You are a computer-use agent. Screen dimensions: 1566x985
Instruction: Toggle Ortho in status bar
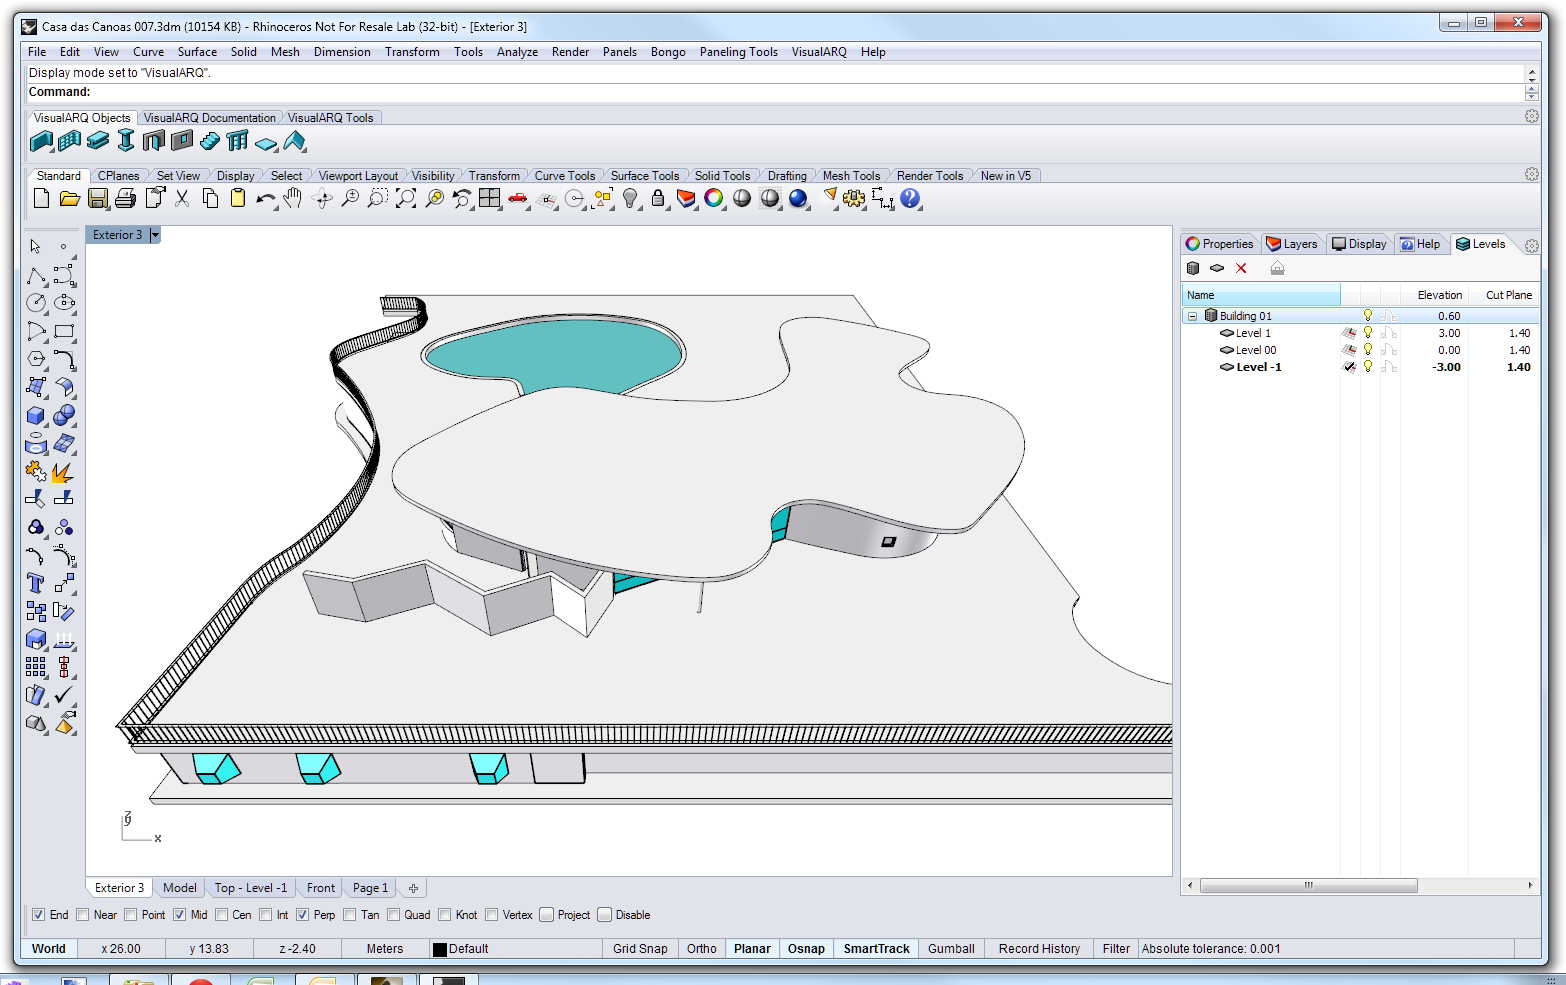701,949
